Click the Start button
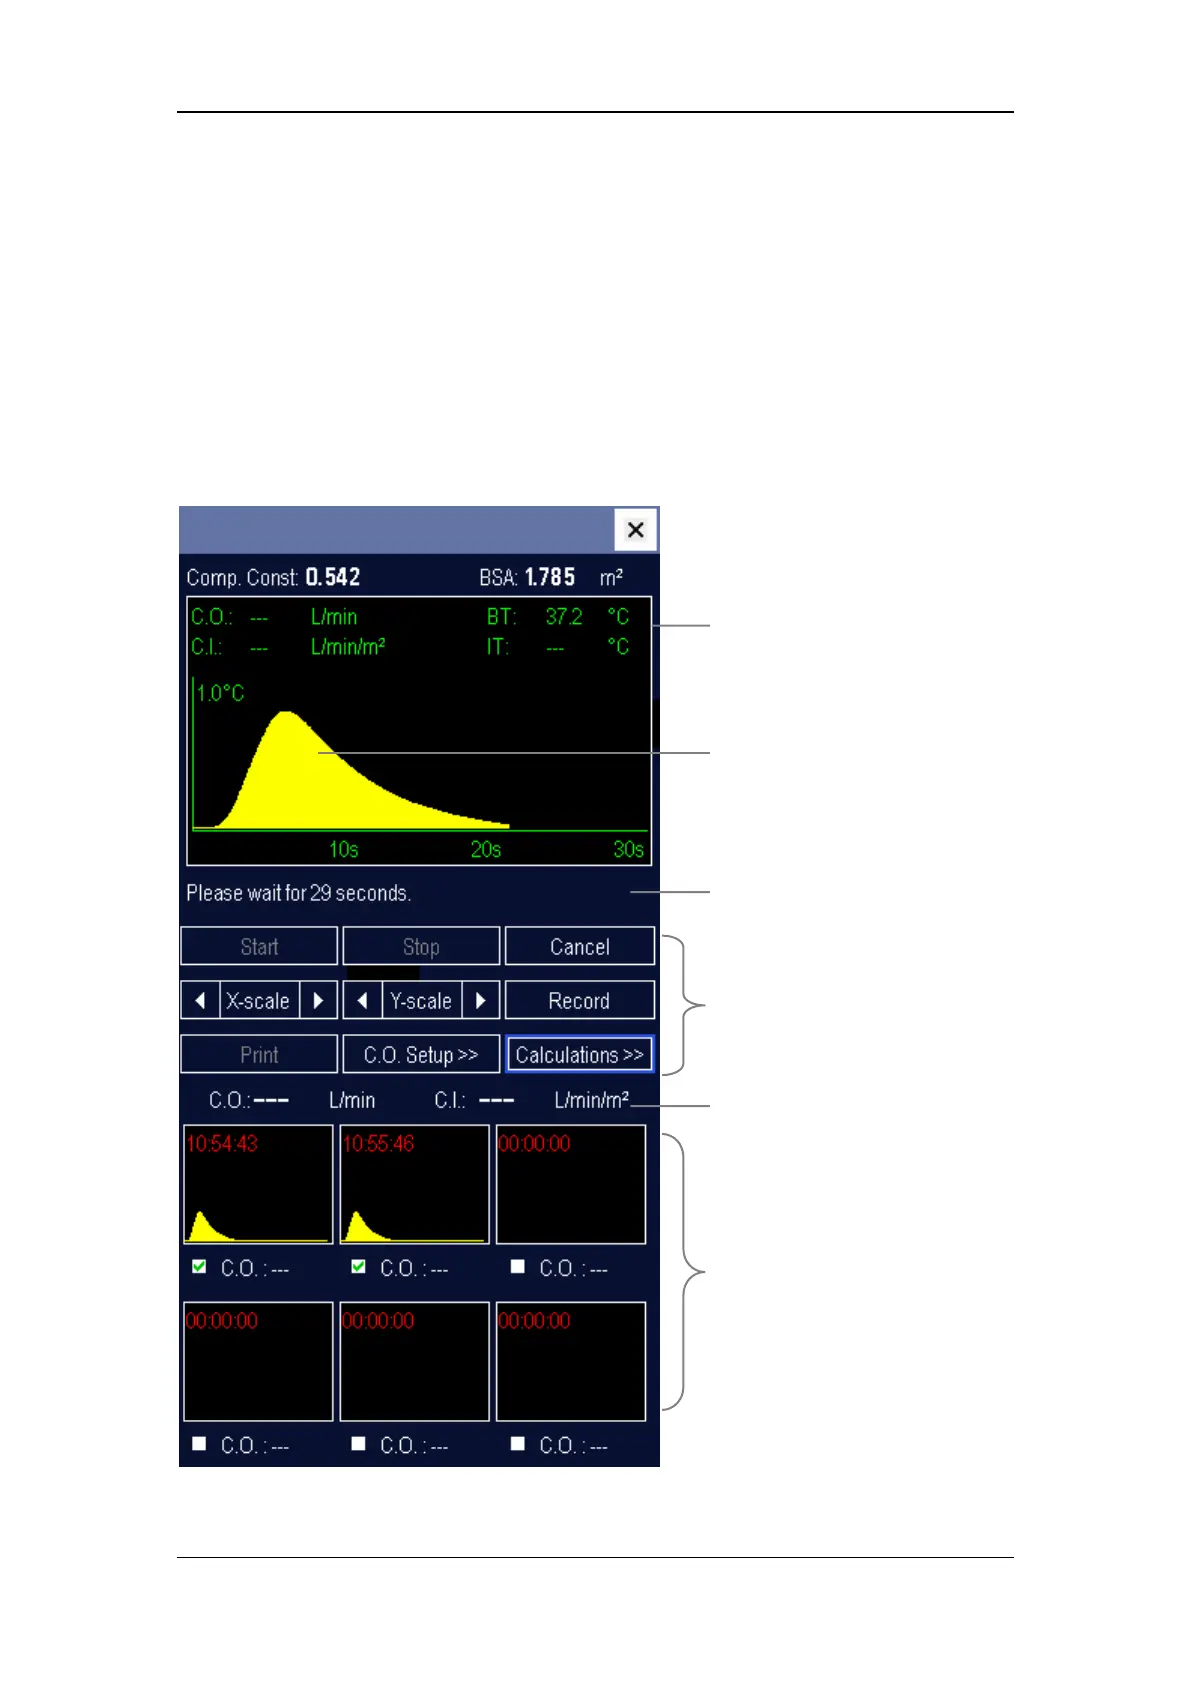This screenshot has width=1190, height=1684. coord(259,946)
